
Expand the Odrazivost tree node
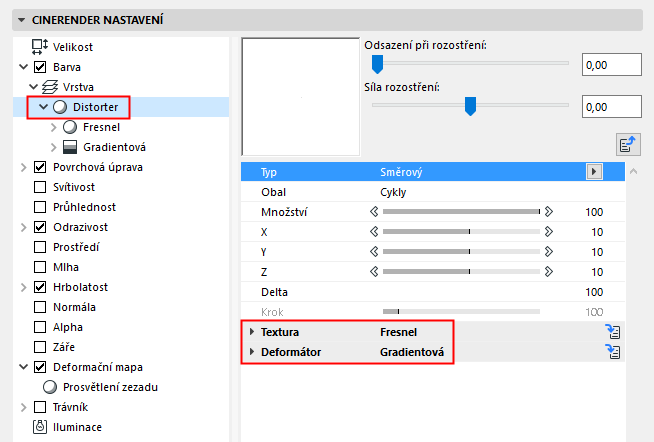coord(24,227)
